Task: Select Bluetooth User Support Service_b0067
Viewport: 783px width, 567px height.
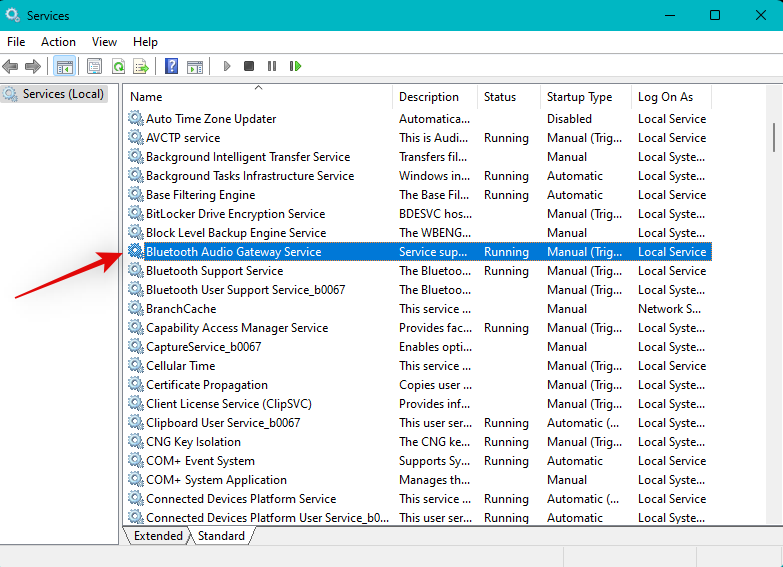Action: [x=419, y=290]
